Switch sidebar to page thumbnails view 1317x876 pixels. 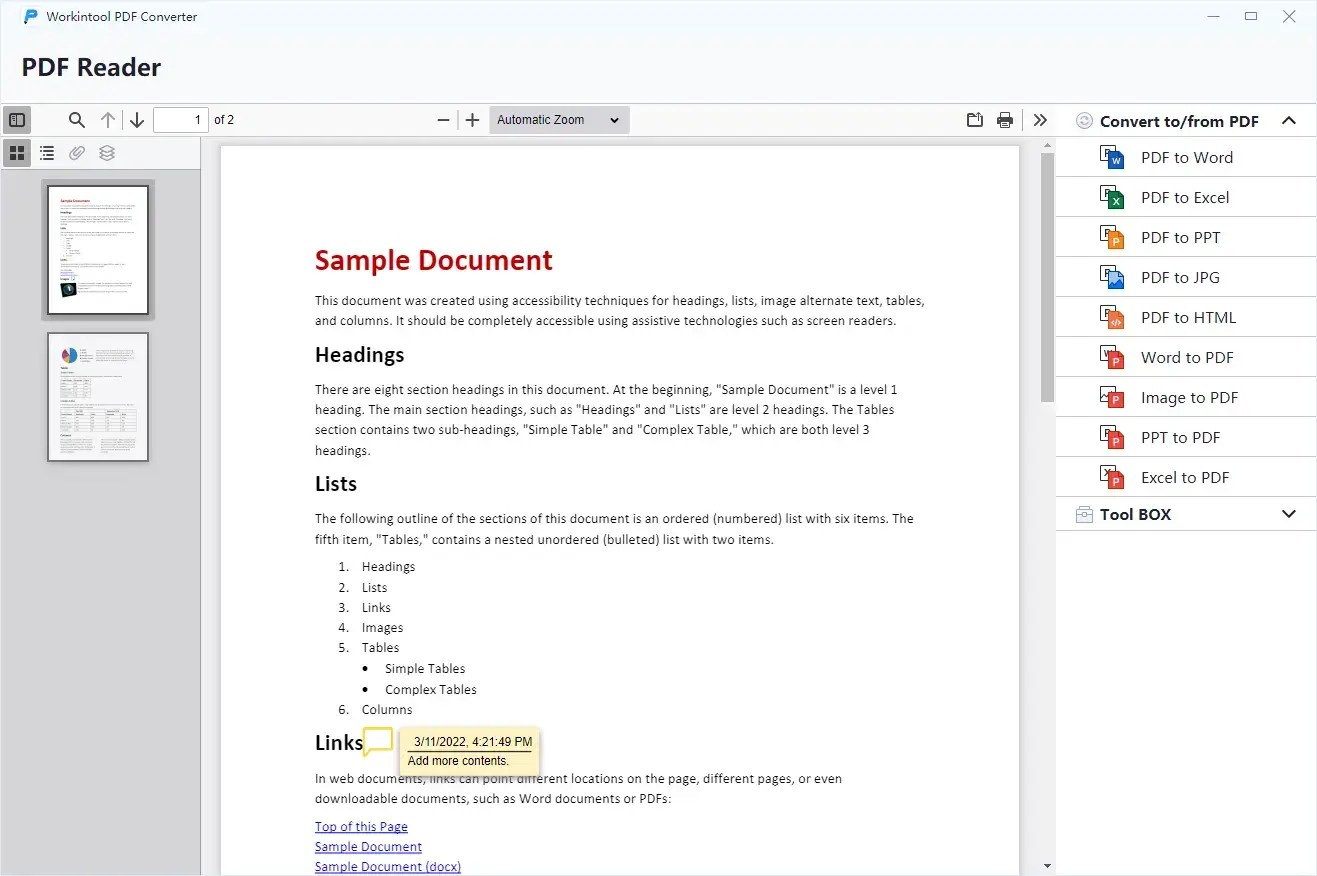click(x=17, y=153)
